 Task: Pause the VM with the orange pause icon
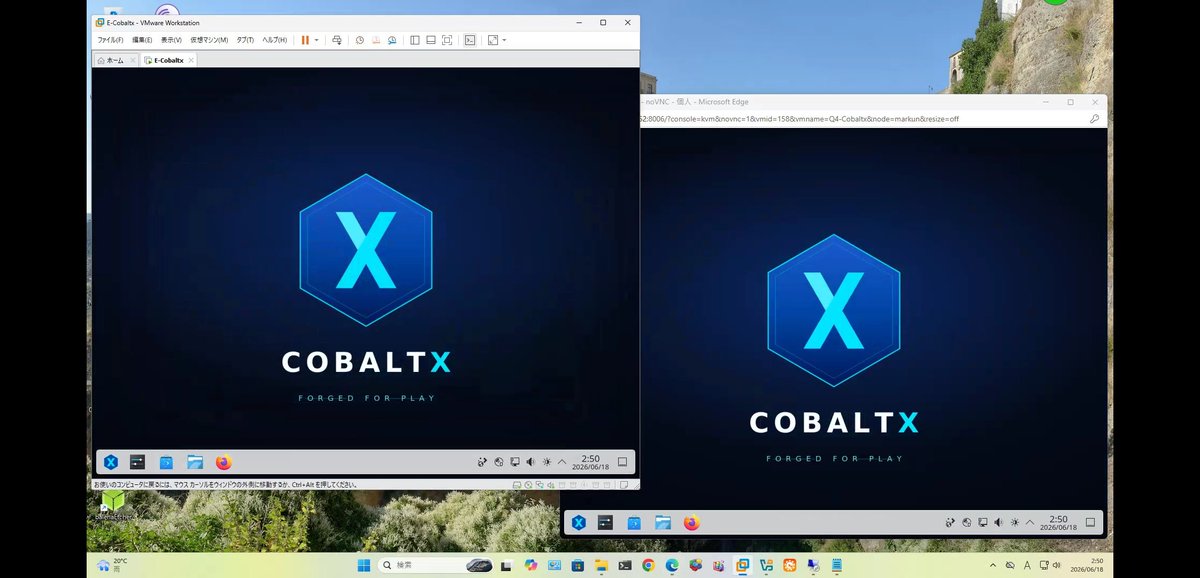(x=304, y=40)
